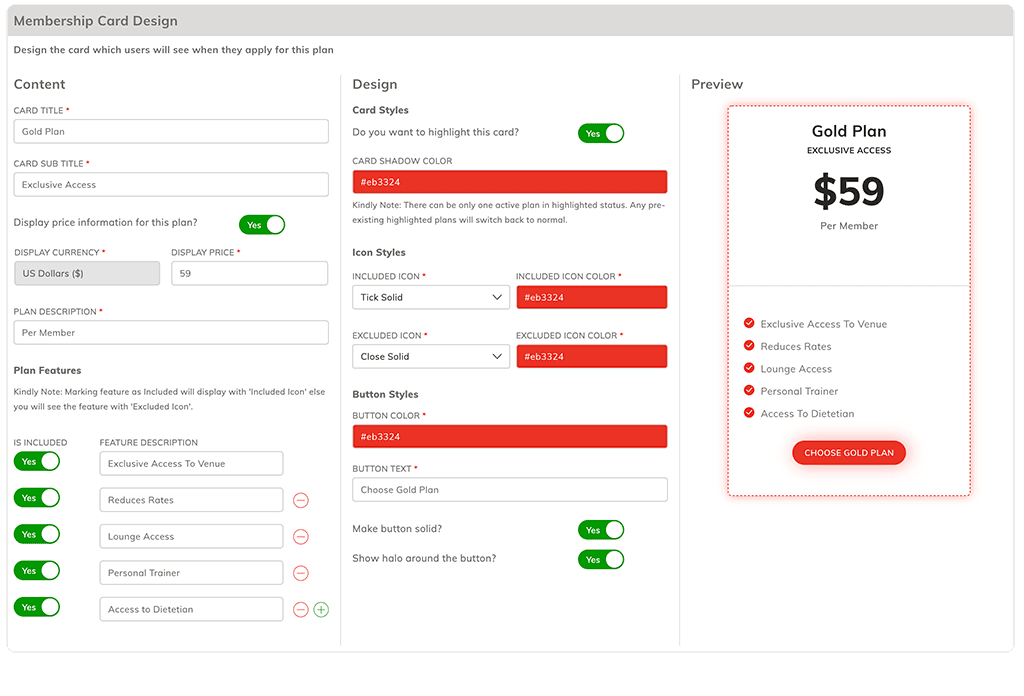
Task: Click the tick icon beside Exclusive Access To Venue
Action: (x=749, y=323)
